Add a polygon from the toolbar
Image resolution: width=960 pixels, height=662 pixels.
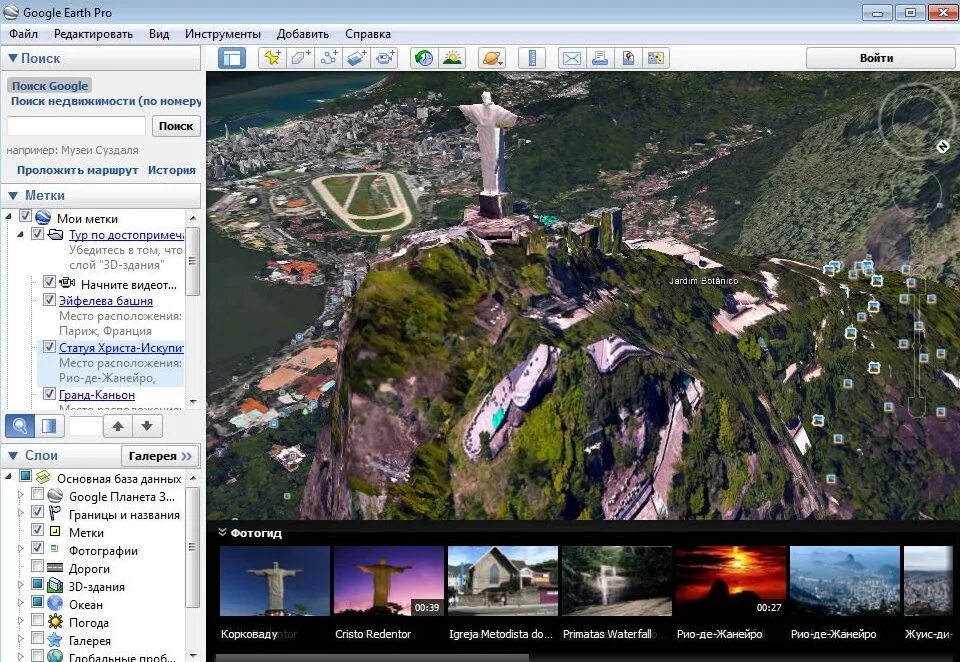[x=300, y=58]
